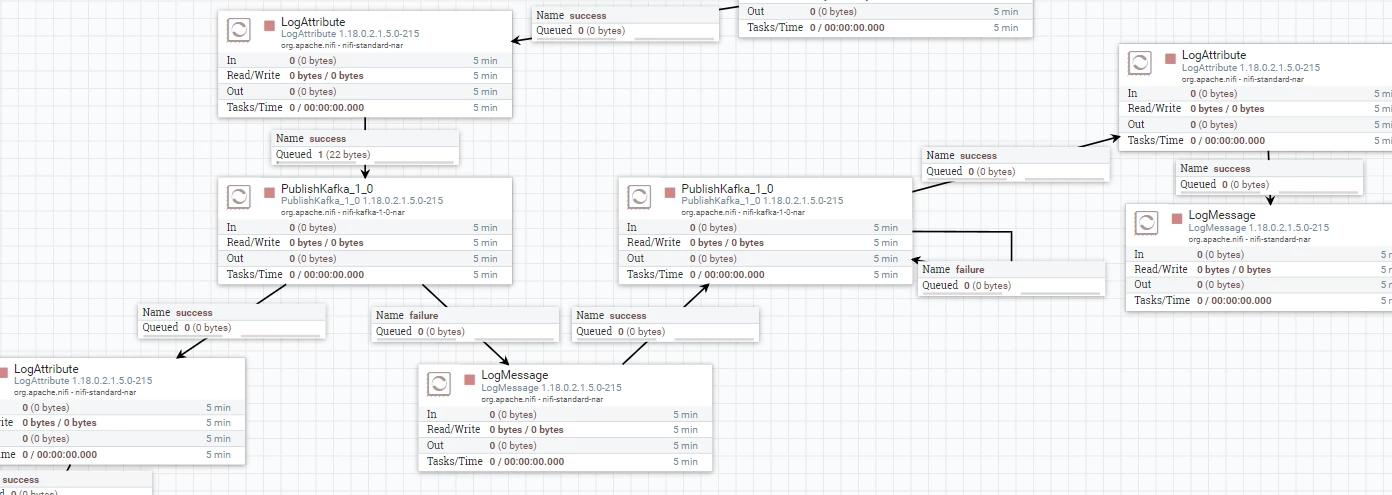
Task: Click the LogAttribute 1.18.0.2.1.5.0-215 version text on the processor above the 22-byte queue
Action: coord(350,34)
